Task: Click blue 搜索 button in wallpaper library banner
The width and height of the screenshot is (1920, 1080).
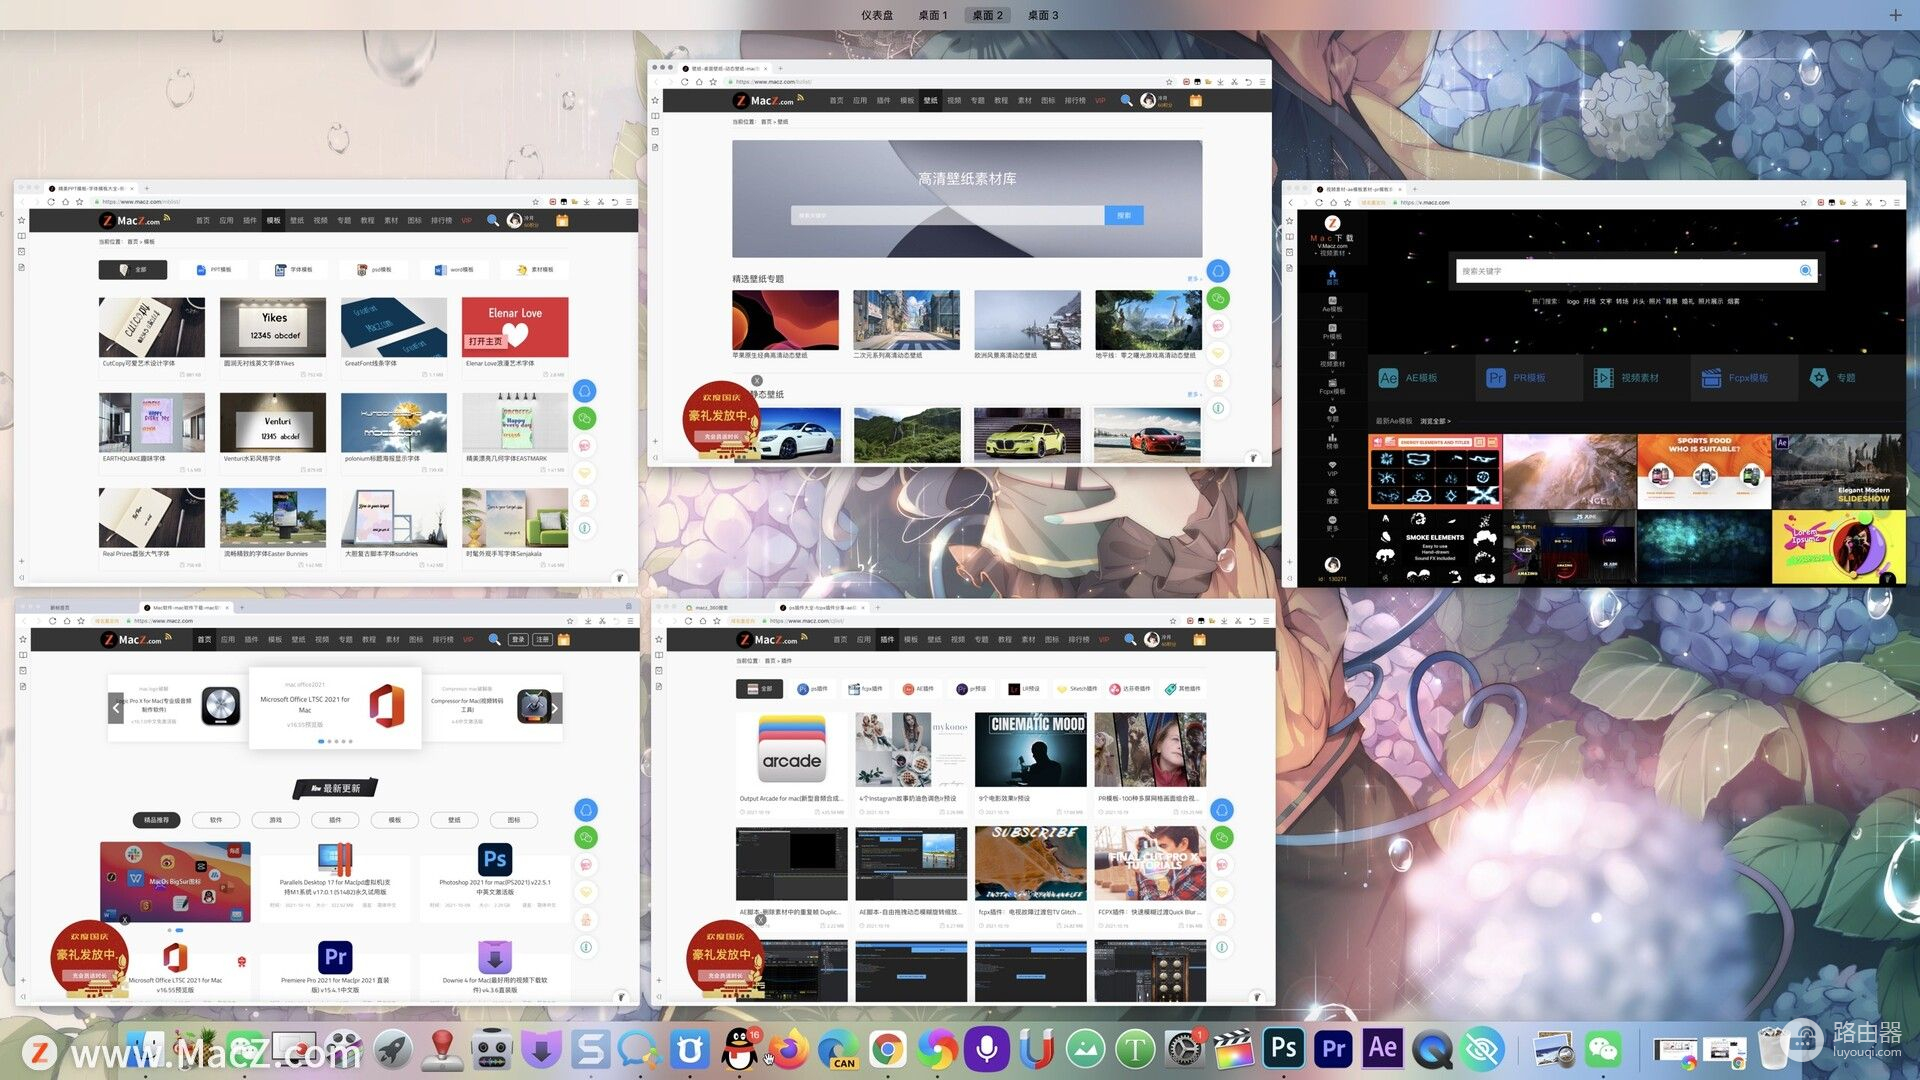Action: [1123, 215]
